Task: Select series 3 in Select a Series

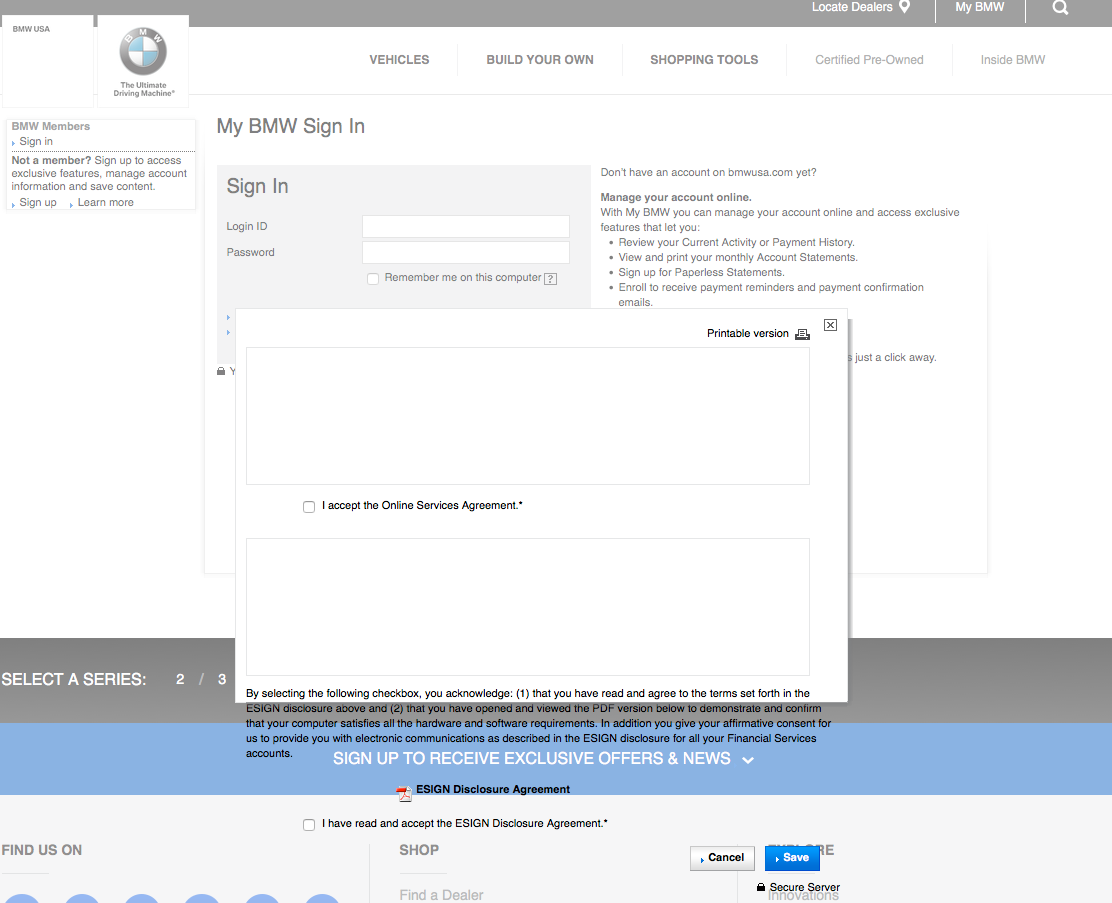Action: 222,680
